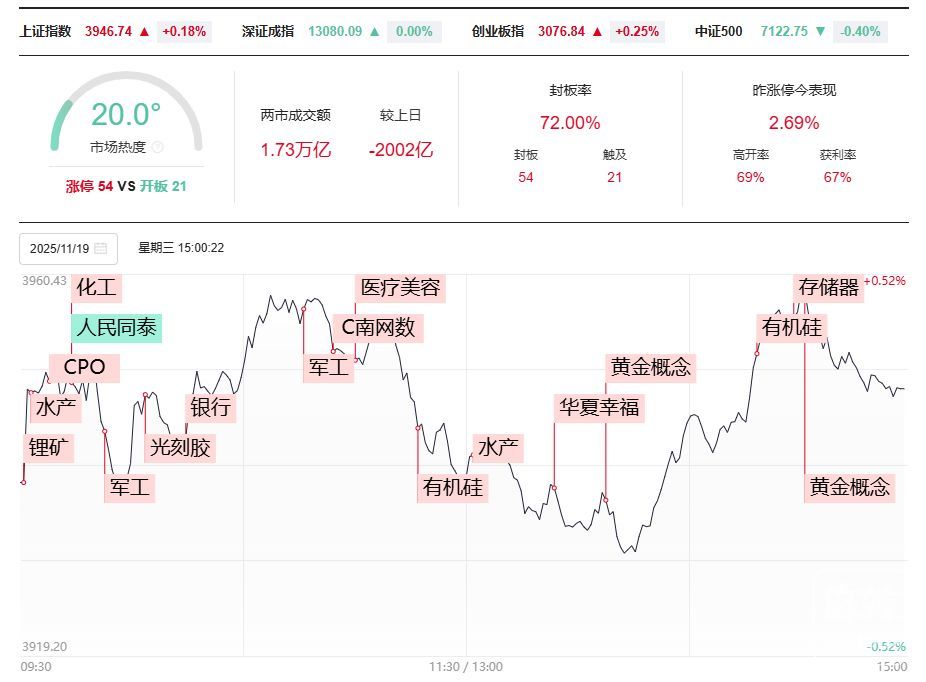Viewport: 926px width, 682px height.
Task: Click the 存储器 marker on chart
Action: click(829, 288)
